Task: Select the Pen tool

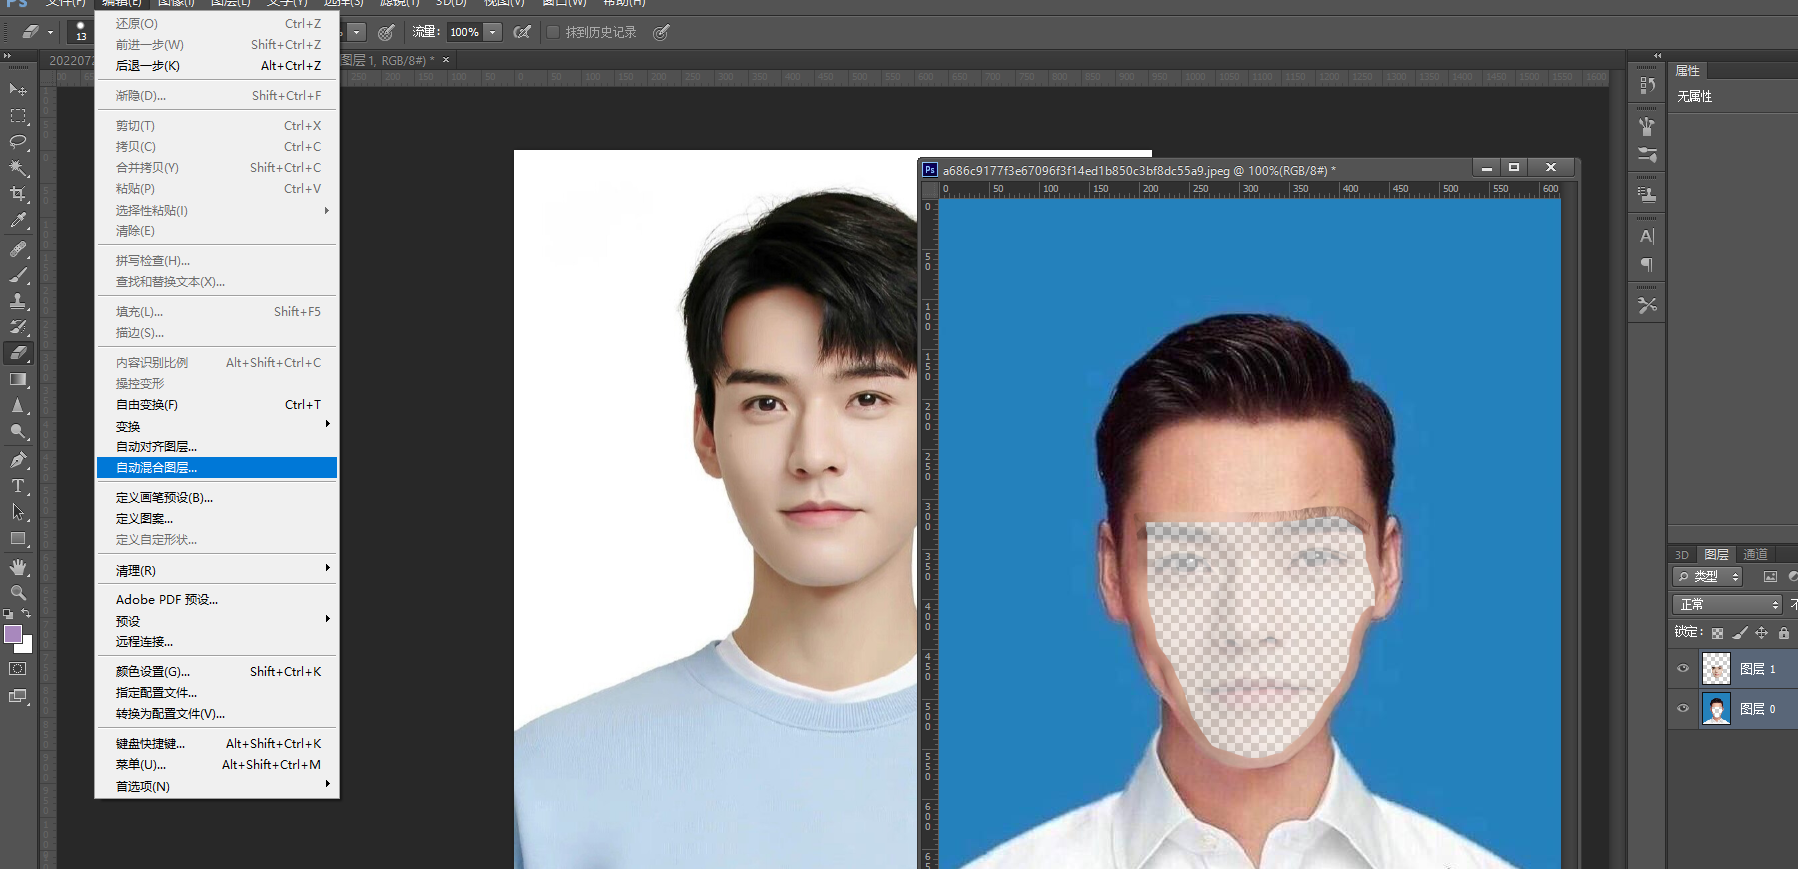Action: (18, 460)
